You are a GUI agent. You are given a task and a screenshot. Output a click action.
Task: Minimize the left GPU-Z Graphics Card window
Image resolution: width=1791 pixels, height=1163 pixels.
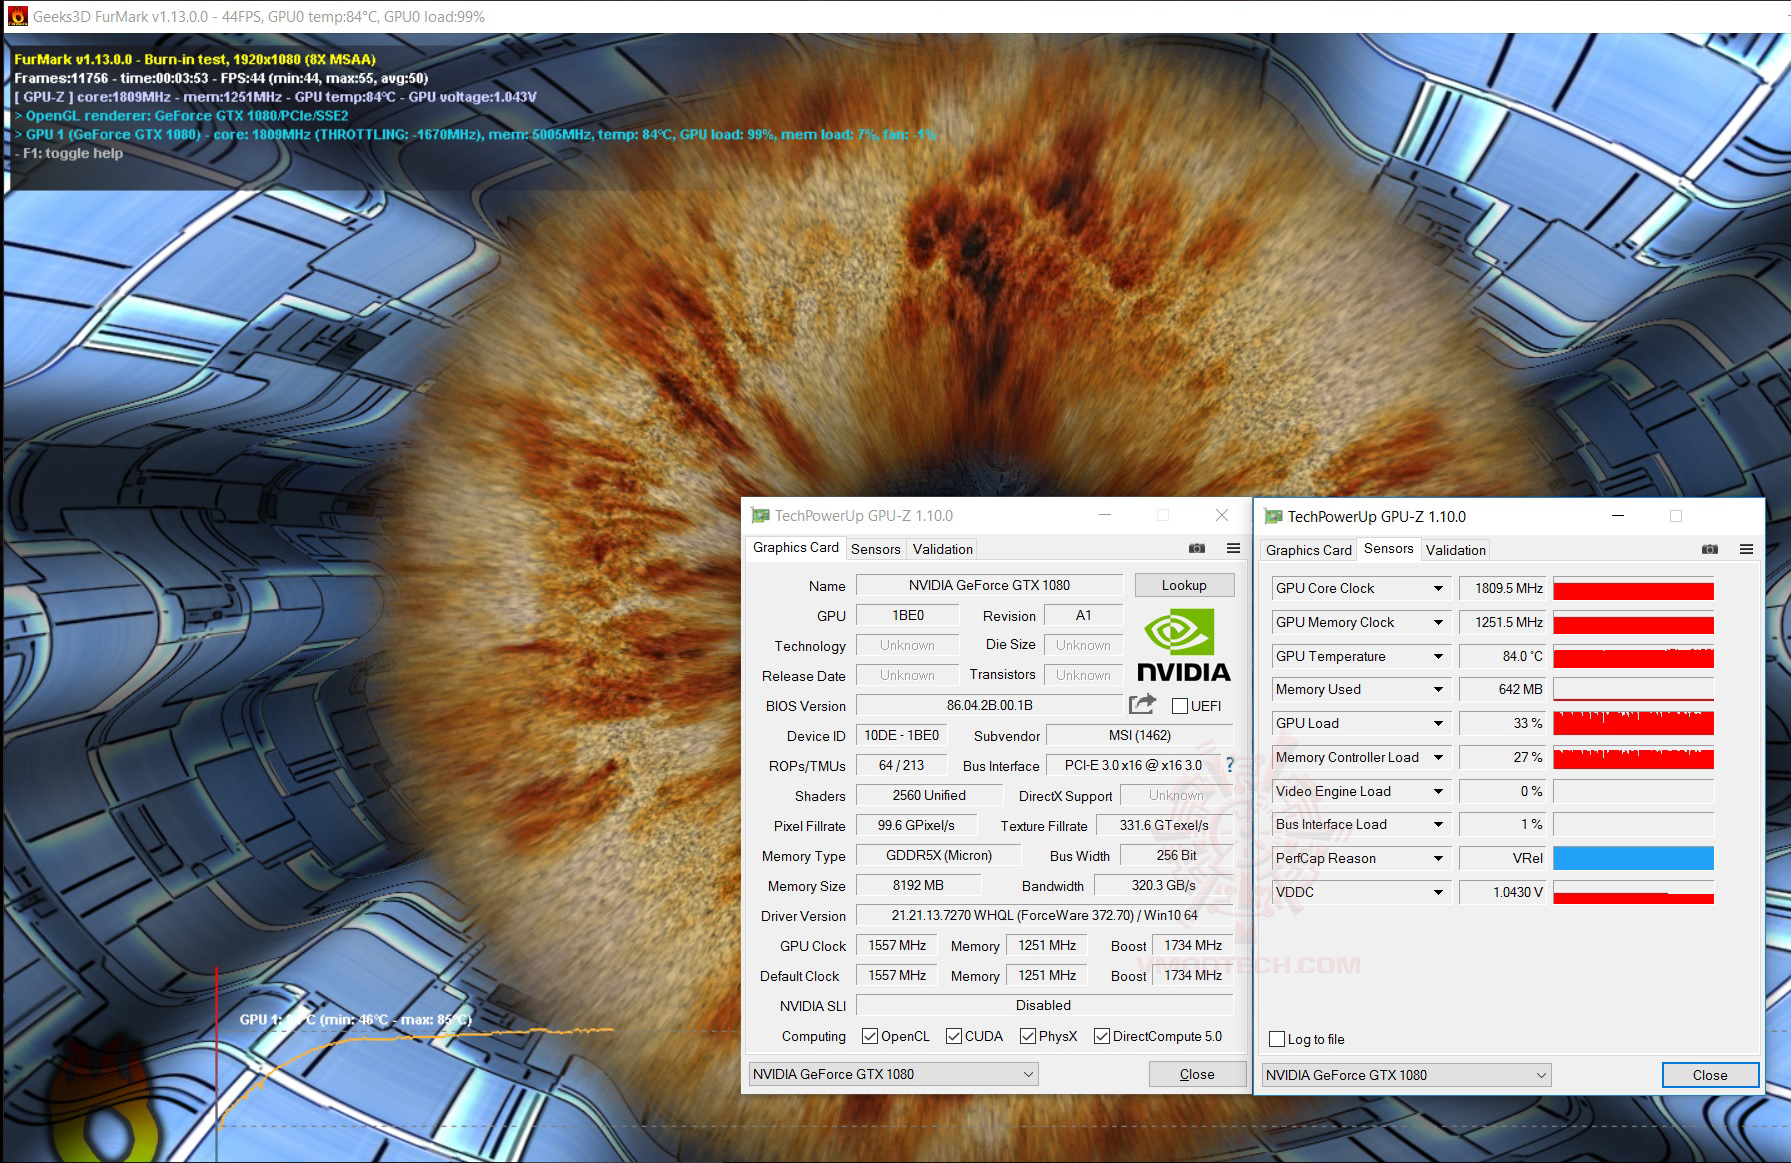point(1105,515)
